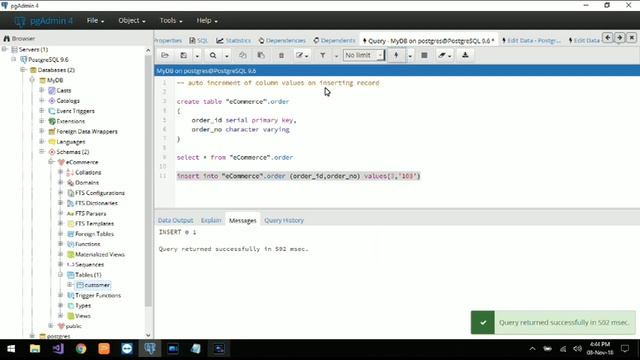Select the Casts tree item
Viewport: 640px width, 360px height.
(64, 90)
